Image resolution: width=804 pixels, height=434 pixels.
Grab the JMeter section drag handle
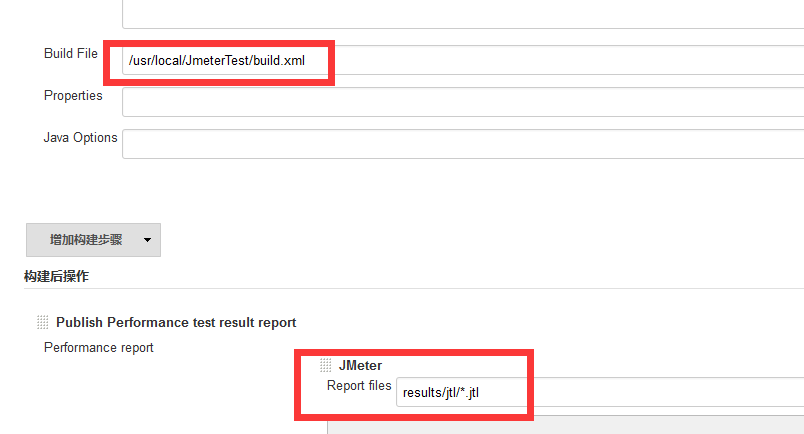pyautogui.click(x=326, y=365)
